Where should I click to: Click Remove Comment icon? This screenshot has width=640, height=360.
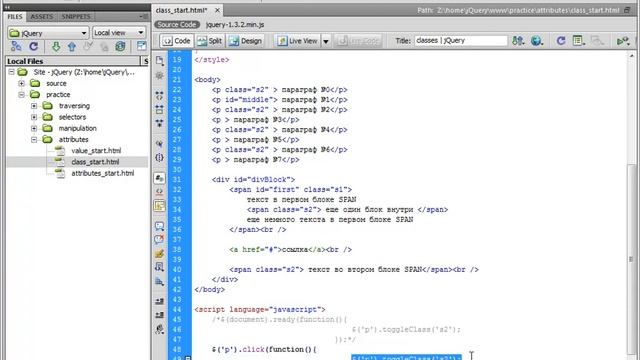tap(160, 239)
